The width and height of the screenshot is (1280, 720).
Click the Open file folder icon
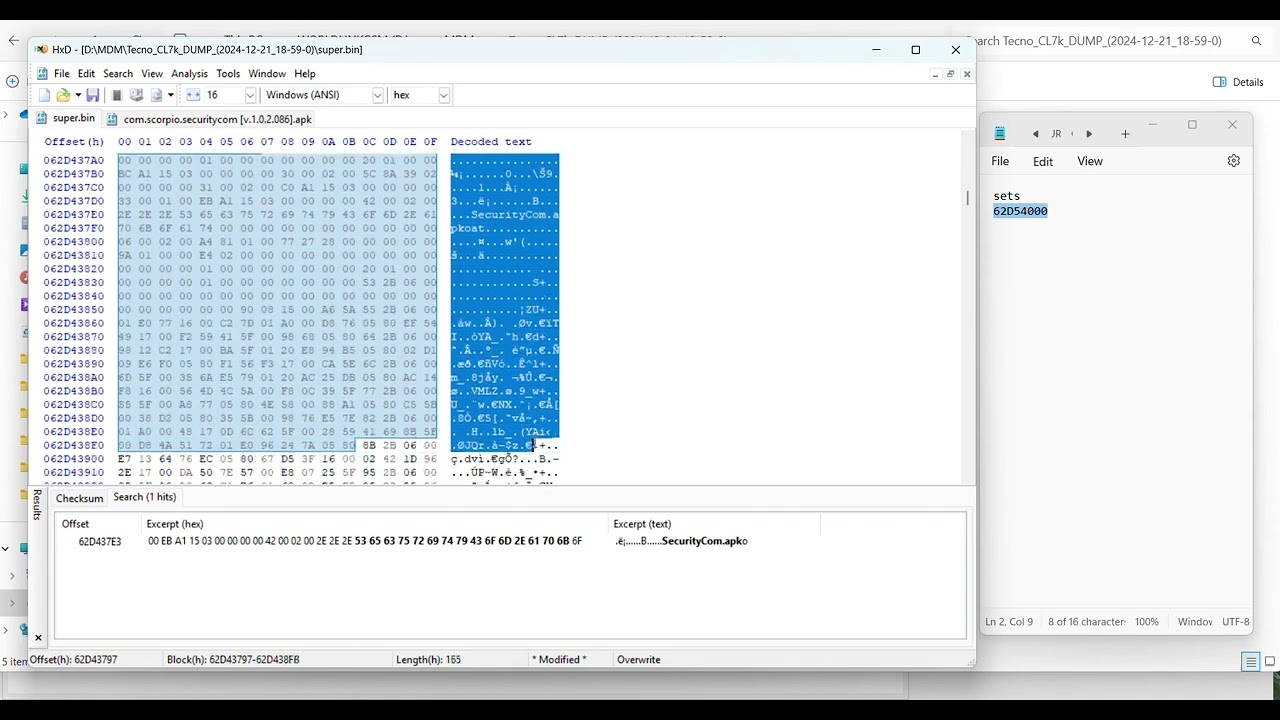[63, 95]
